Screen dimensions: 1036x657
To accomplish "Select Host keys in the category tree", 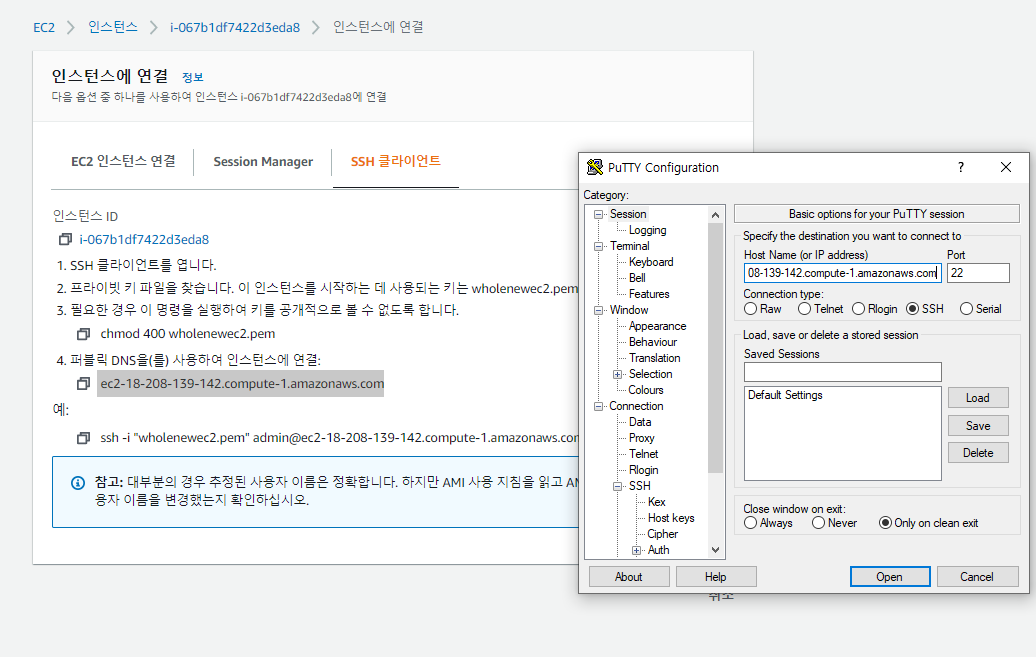I will click(671, 518).
